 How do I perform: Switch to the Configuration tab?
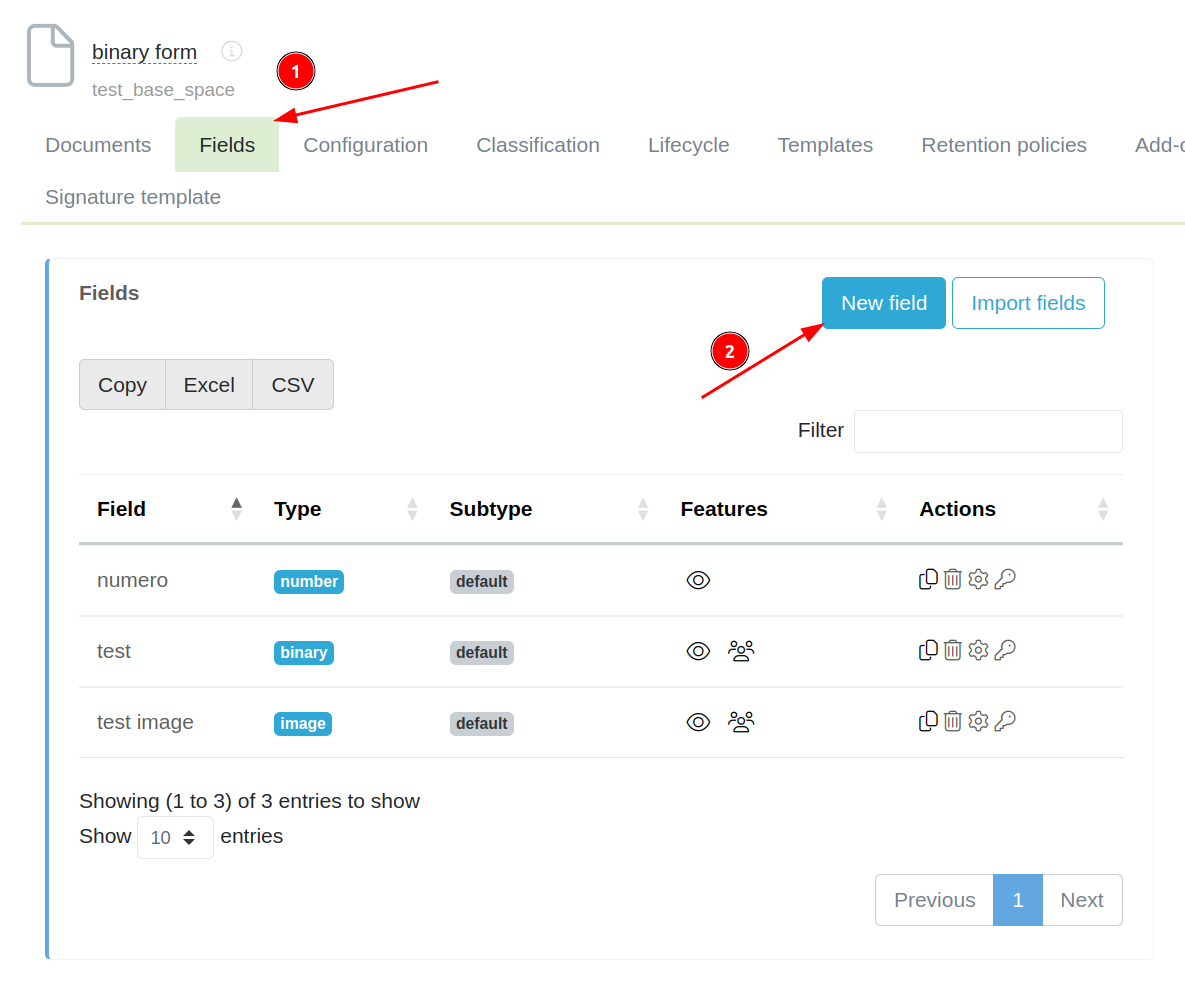(x=365, y=145)
